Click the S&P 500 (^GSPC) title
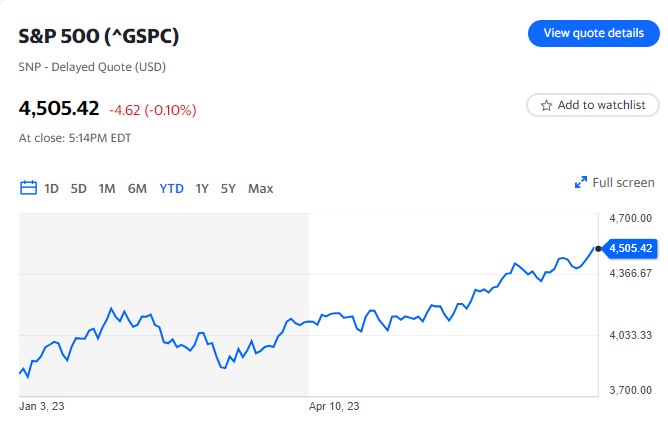Image resolution: width=668 pixels, height=428 pixels. [100, 37]
